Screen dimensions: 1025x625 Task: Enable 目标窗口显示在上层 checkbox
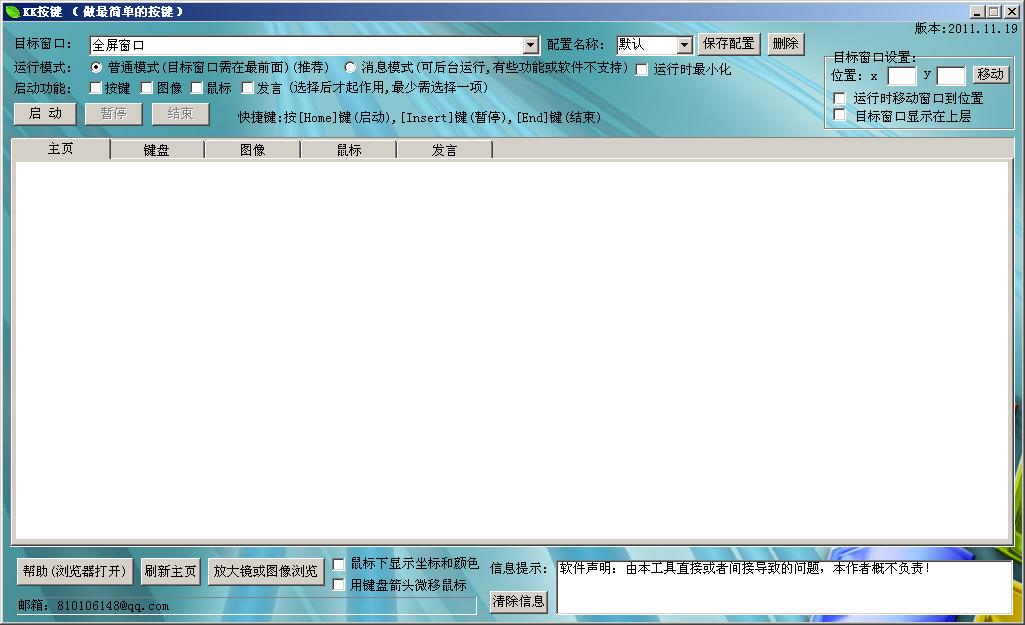(x=840, y=116)
